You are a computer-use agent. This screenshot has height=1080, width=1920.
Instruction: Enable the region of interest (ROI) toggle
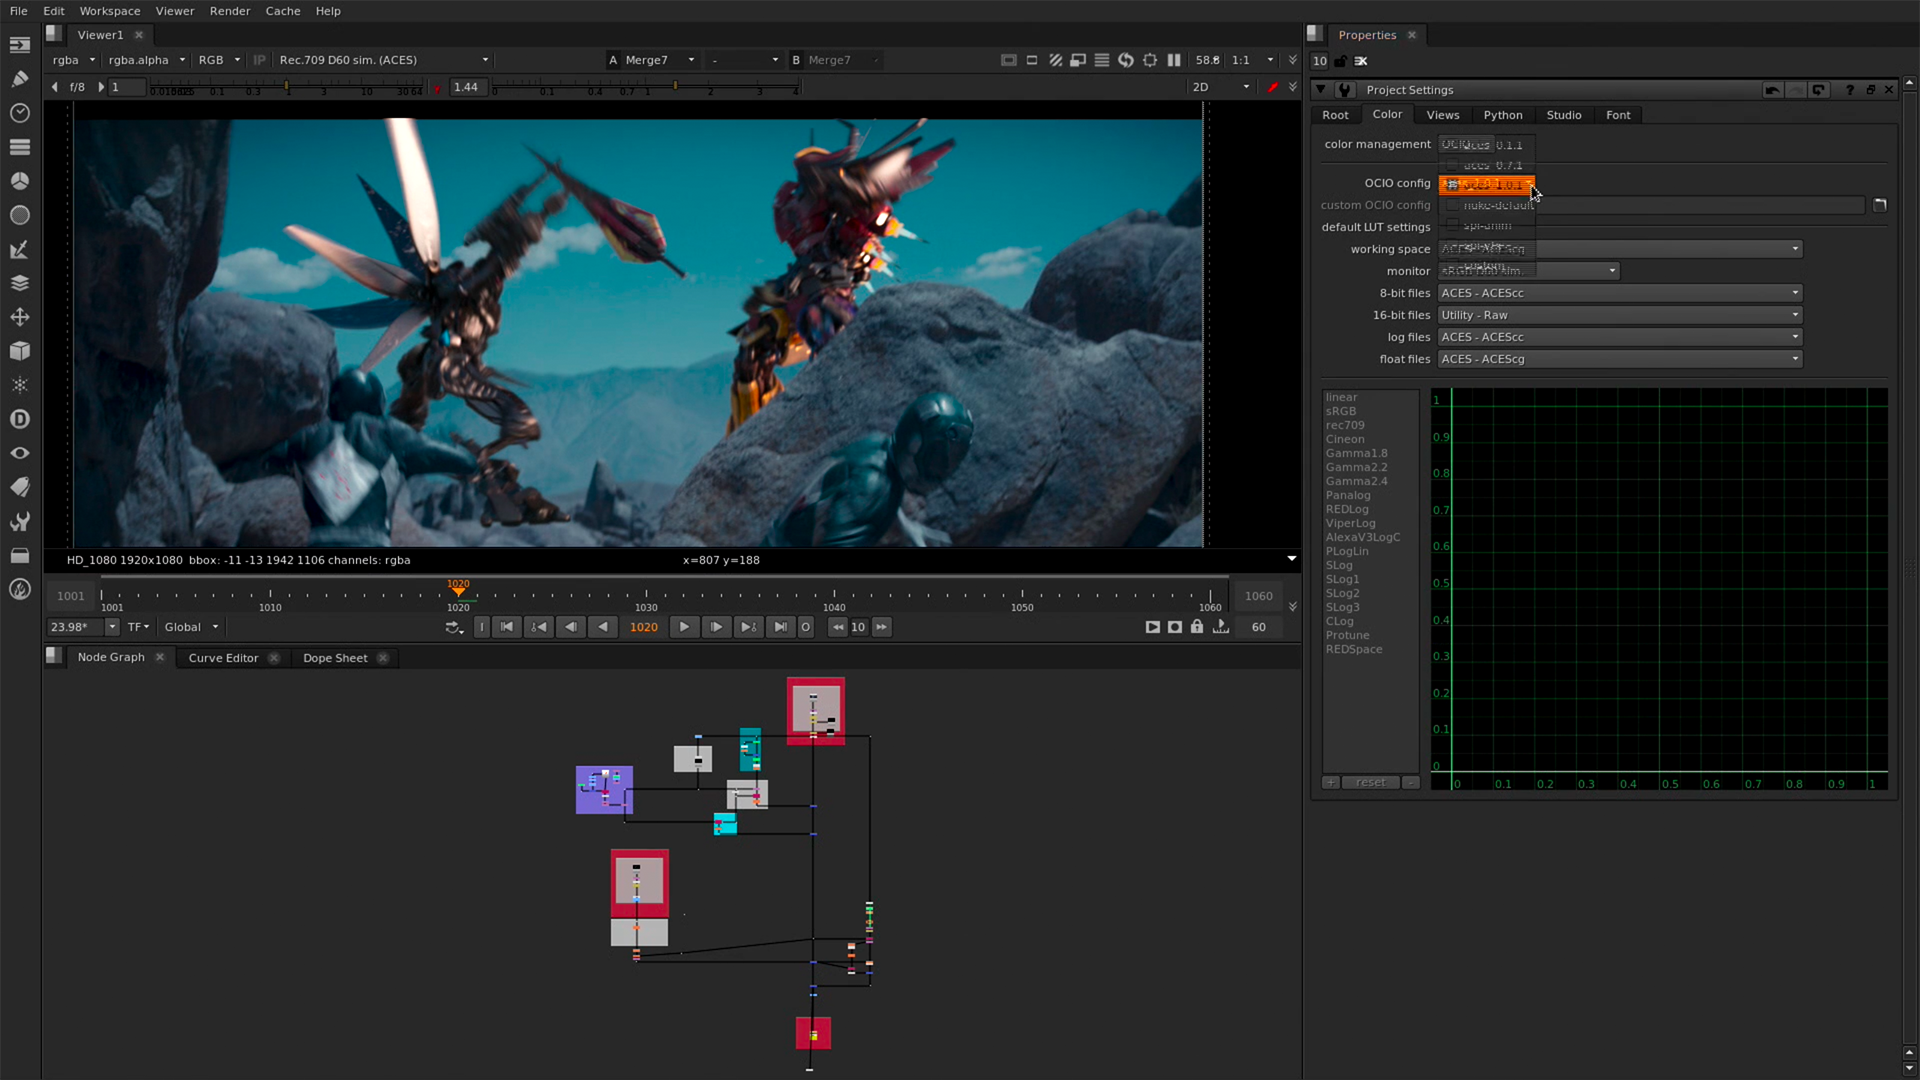tap(1150, 60)
